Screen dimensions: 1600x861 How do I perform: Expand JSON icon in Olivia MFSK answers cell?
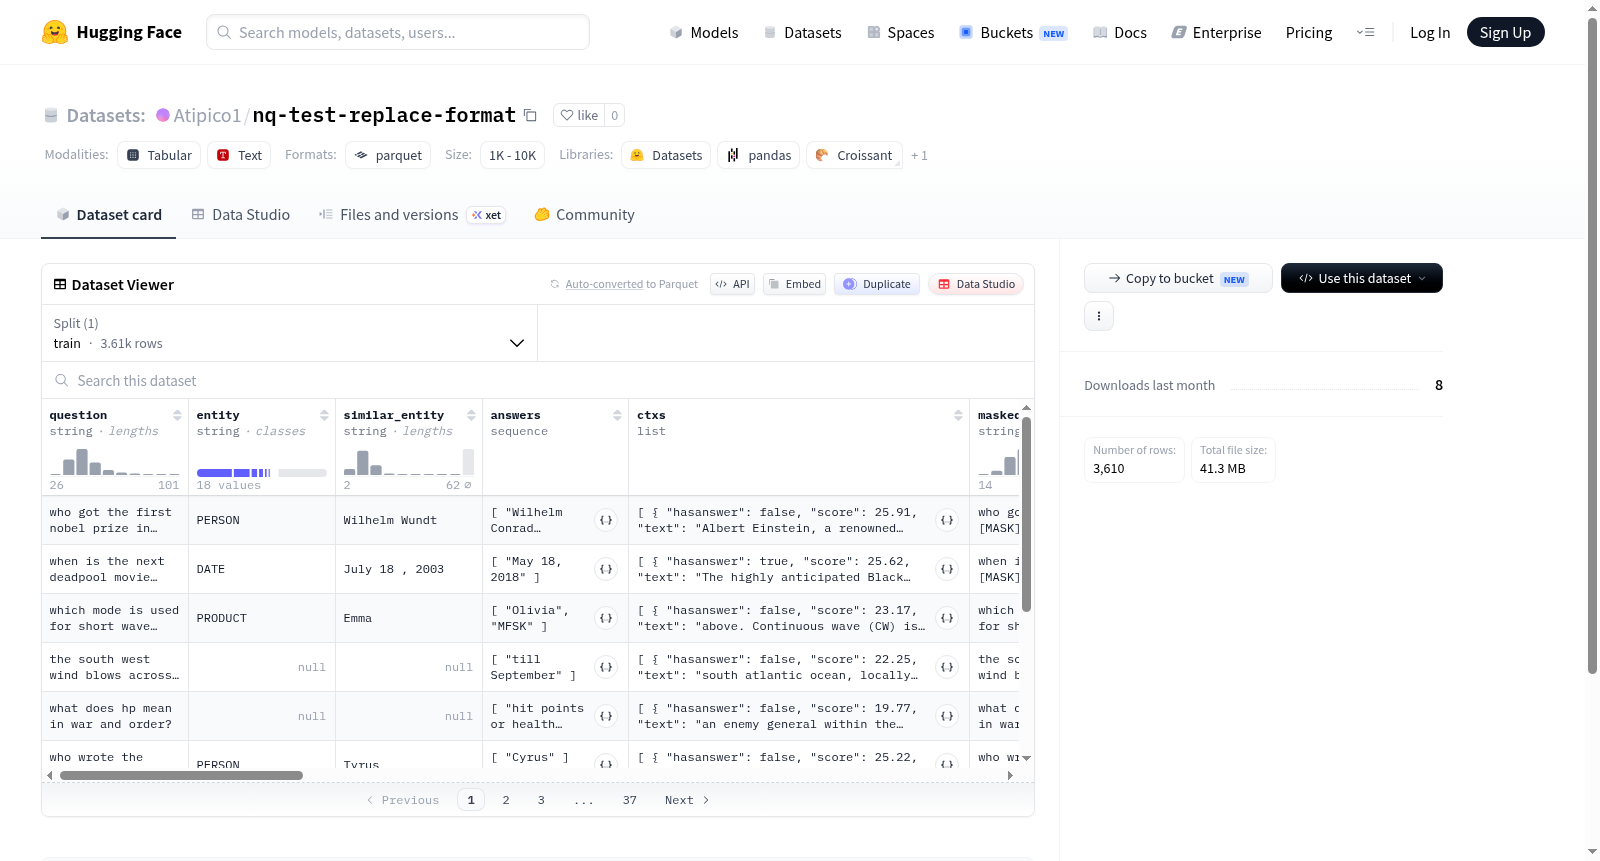coord(606,618)
